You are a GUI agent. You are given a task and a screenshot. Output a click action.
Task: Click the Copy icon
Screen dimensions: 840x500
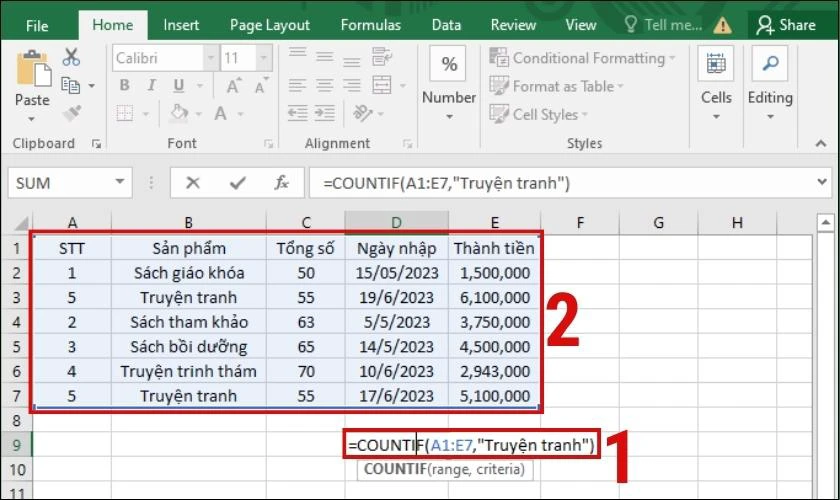[71, 85]
